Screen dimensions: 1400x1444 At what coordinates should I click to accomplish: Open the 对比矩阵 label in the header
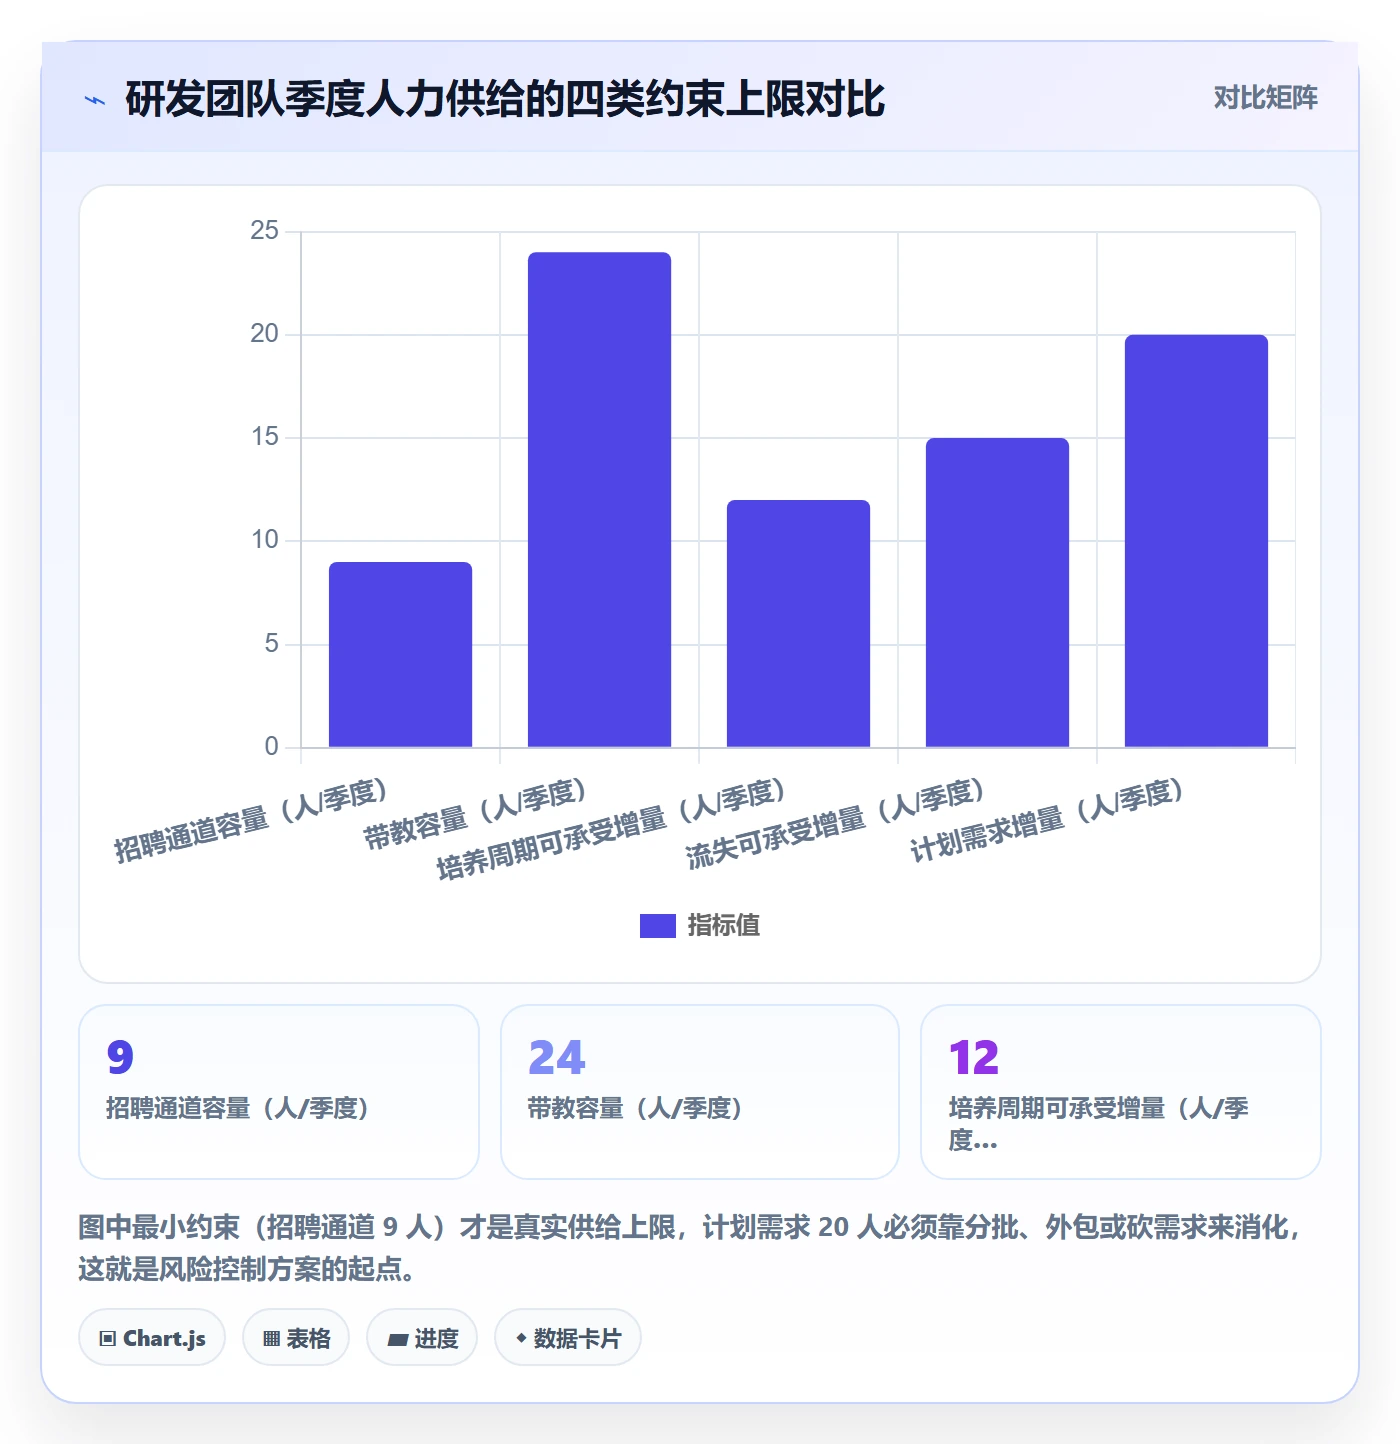pos(1265,97)
